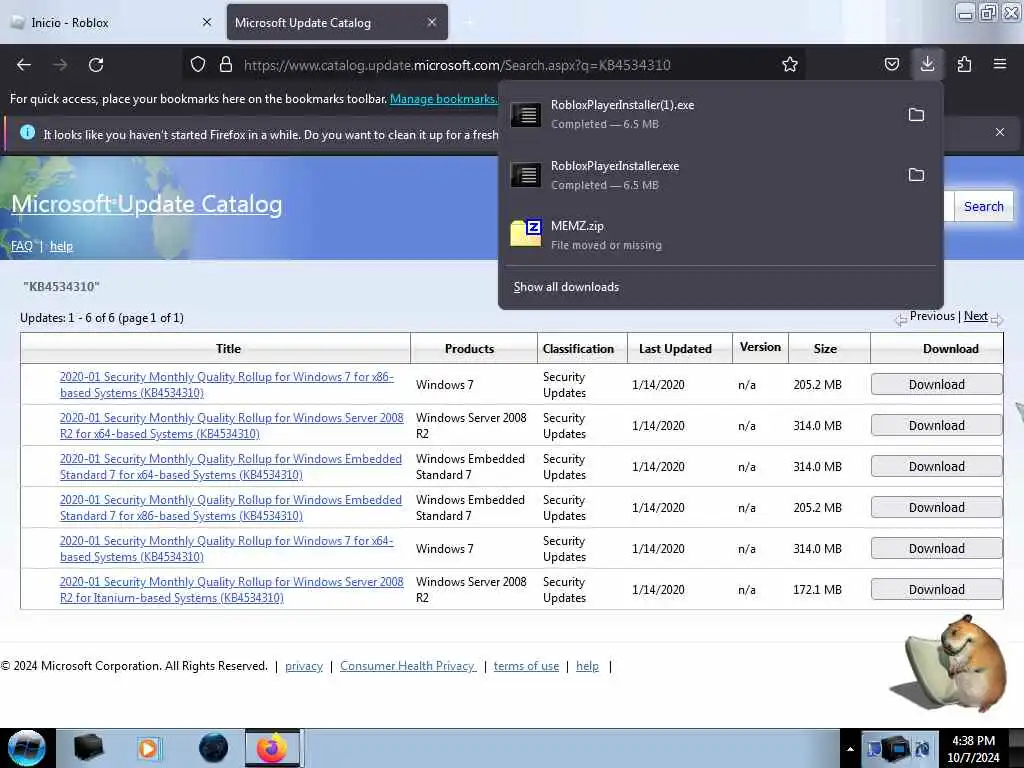Screen dimensions: 1024x768
Task: Reload the current page
Action: click(96, 65)
